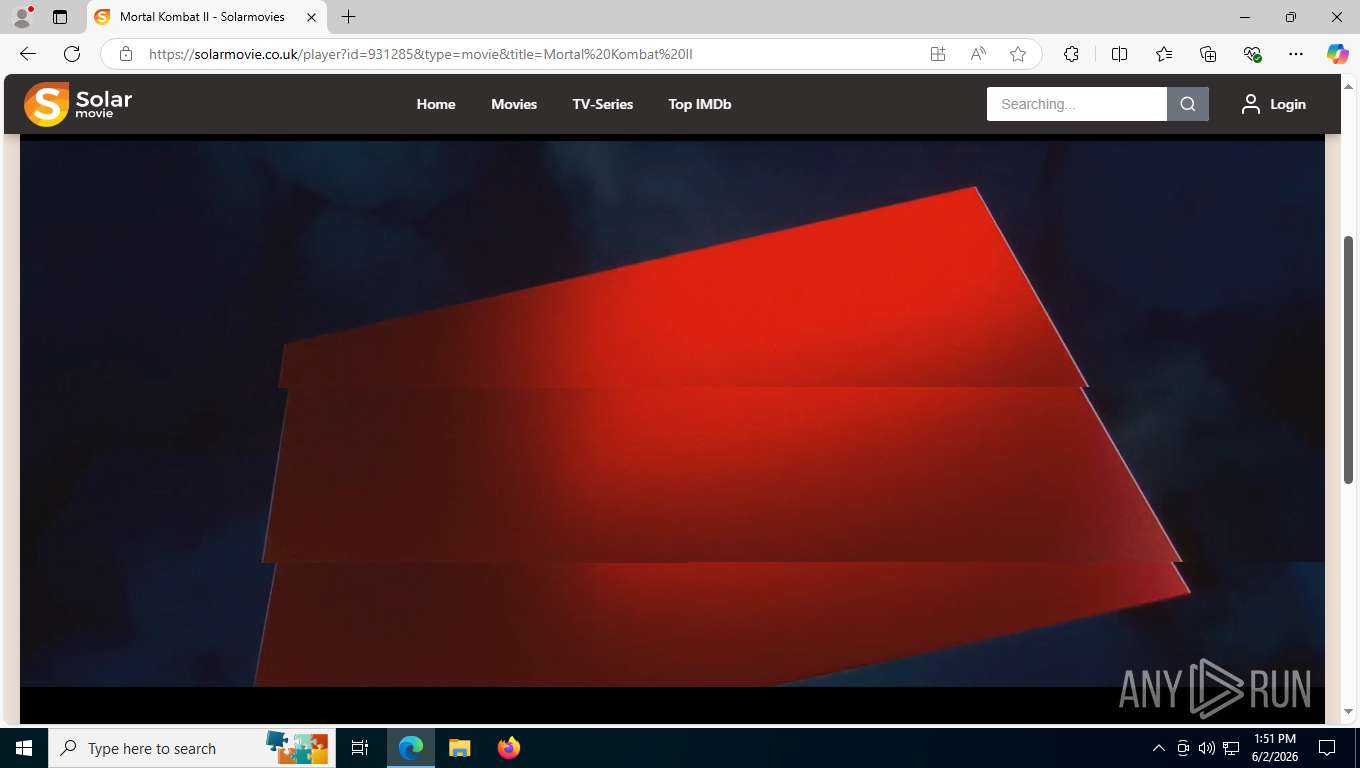Open File Explorer from the taskbar
The width and height of the screenshot is (1360, 768).
click(459, 748)
